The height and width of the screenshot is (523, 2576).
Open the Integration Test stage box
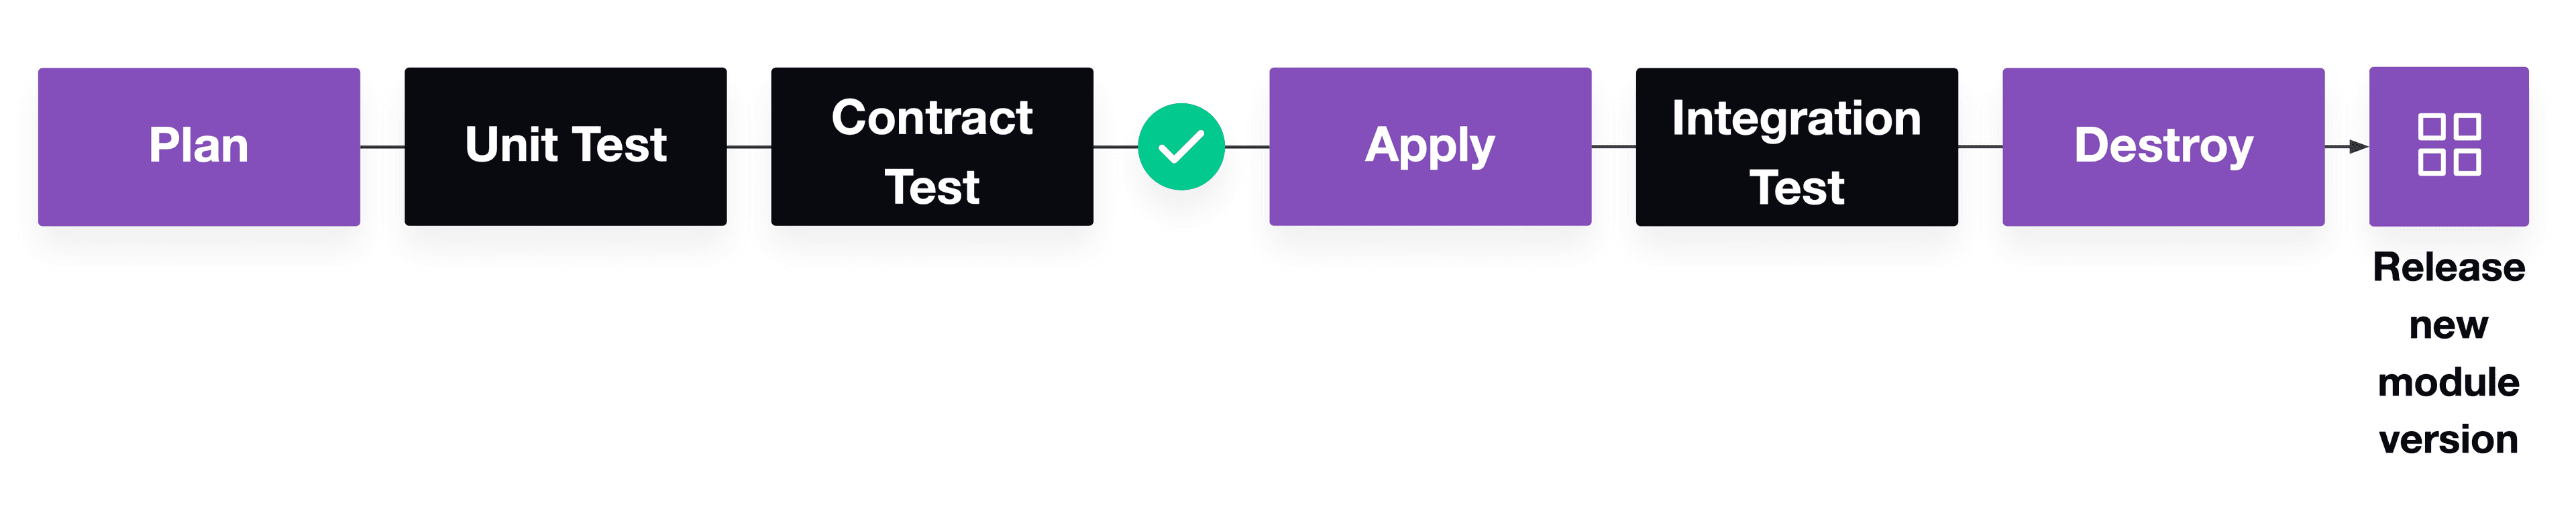click(1796, 147)
